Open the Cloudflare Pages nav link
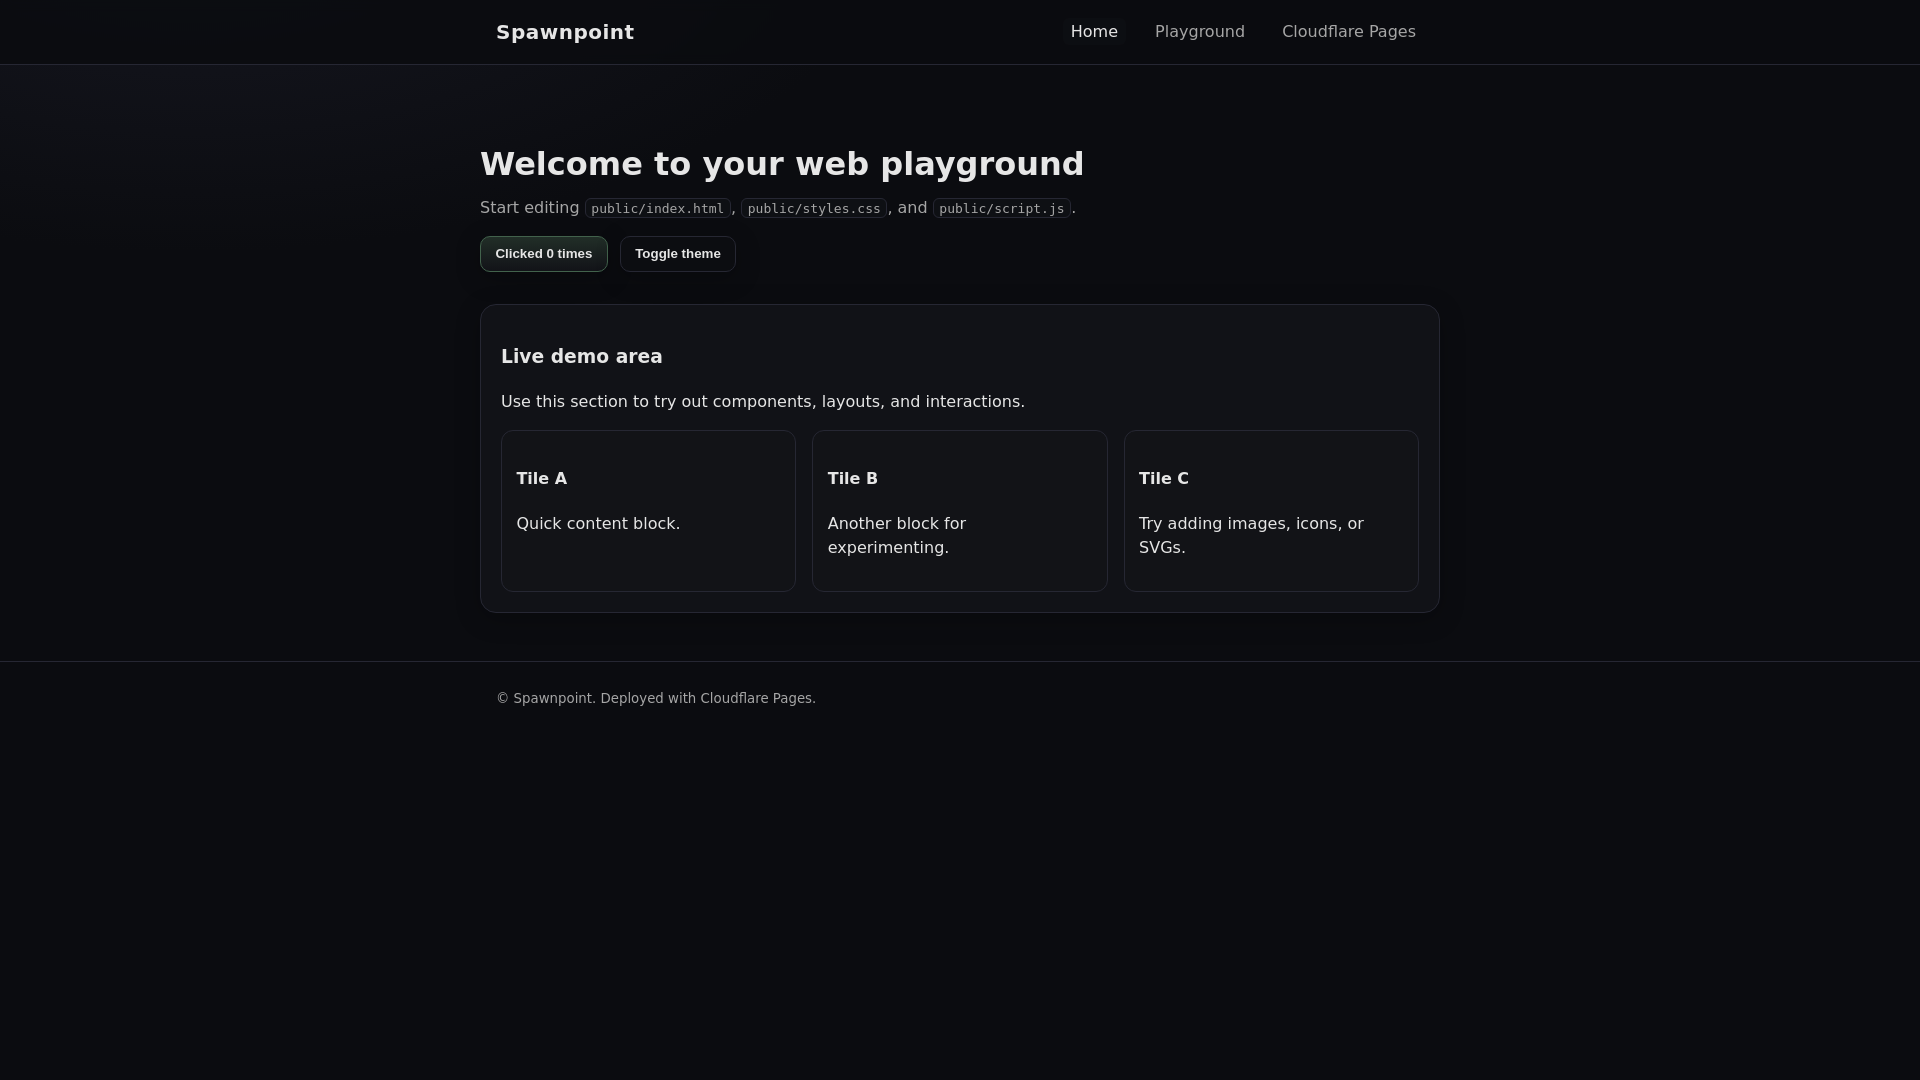This screenshot has height=1080, width=1920. click(1348, 32)
